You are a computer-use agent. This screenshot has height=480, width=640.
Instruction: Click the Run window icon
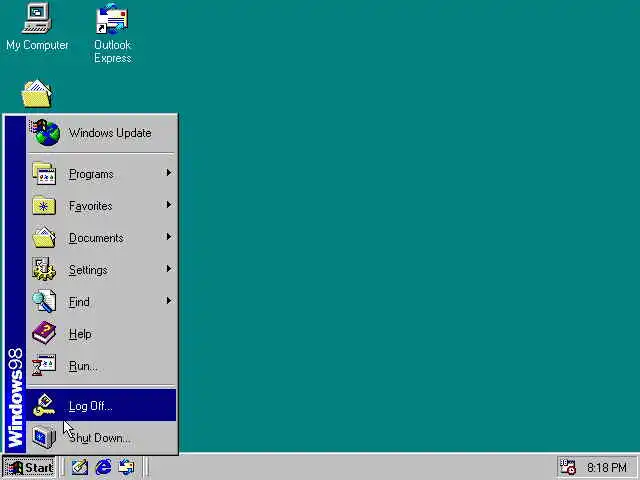[44, 365]
